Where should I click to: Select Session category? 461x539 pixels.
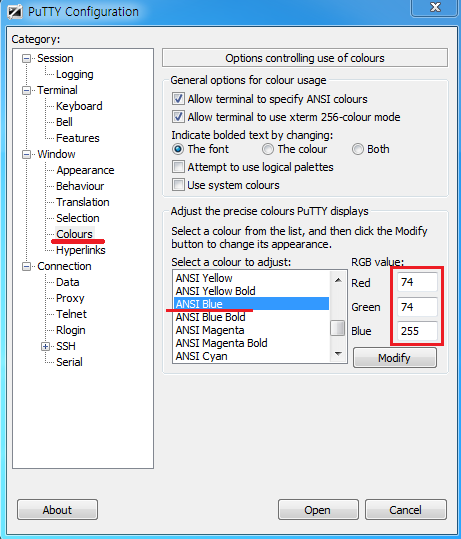tap(55, 58)
